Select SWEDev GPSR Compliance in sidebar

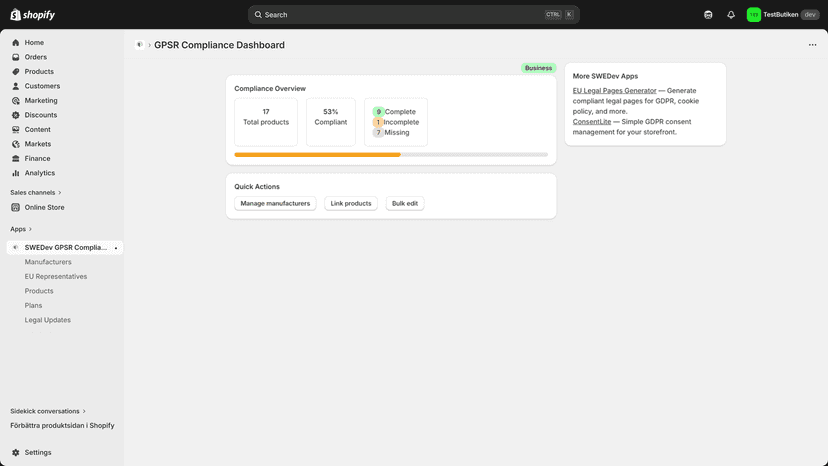point(65,247)
